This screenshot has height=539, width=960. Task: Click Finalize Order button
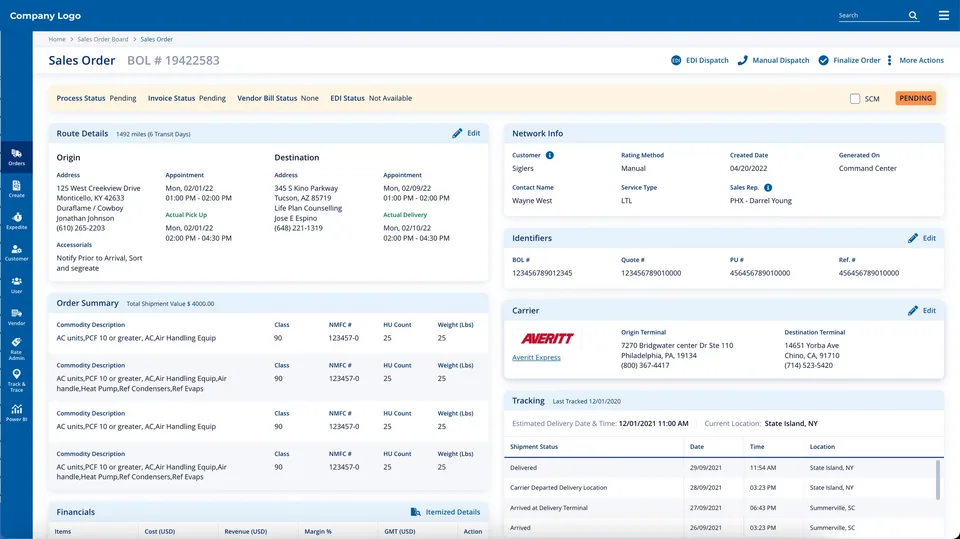tap(850, 60)
